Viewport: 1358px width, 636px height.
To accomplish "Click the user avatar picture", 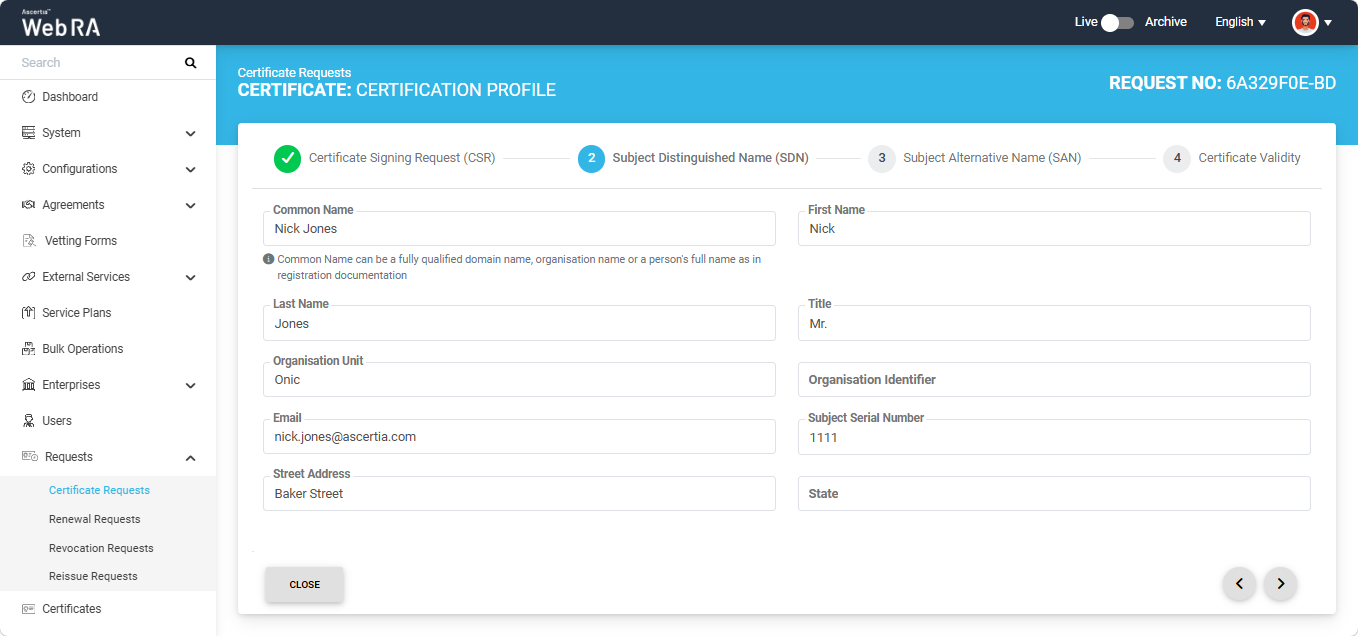I will pyautogui.click(x=1305, y=22).
